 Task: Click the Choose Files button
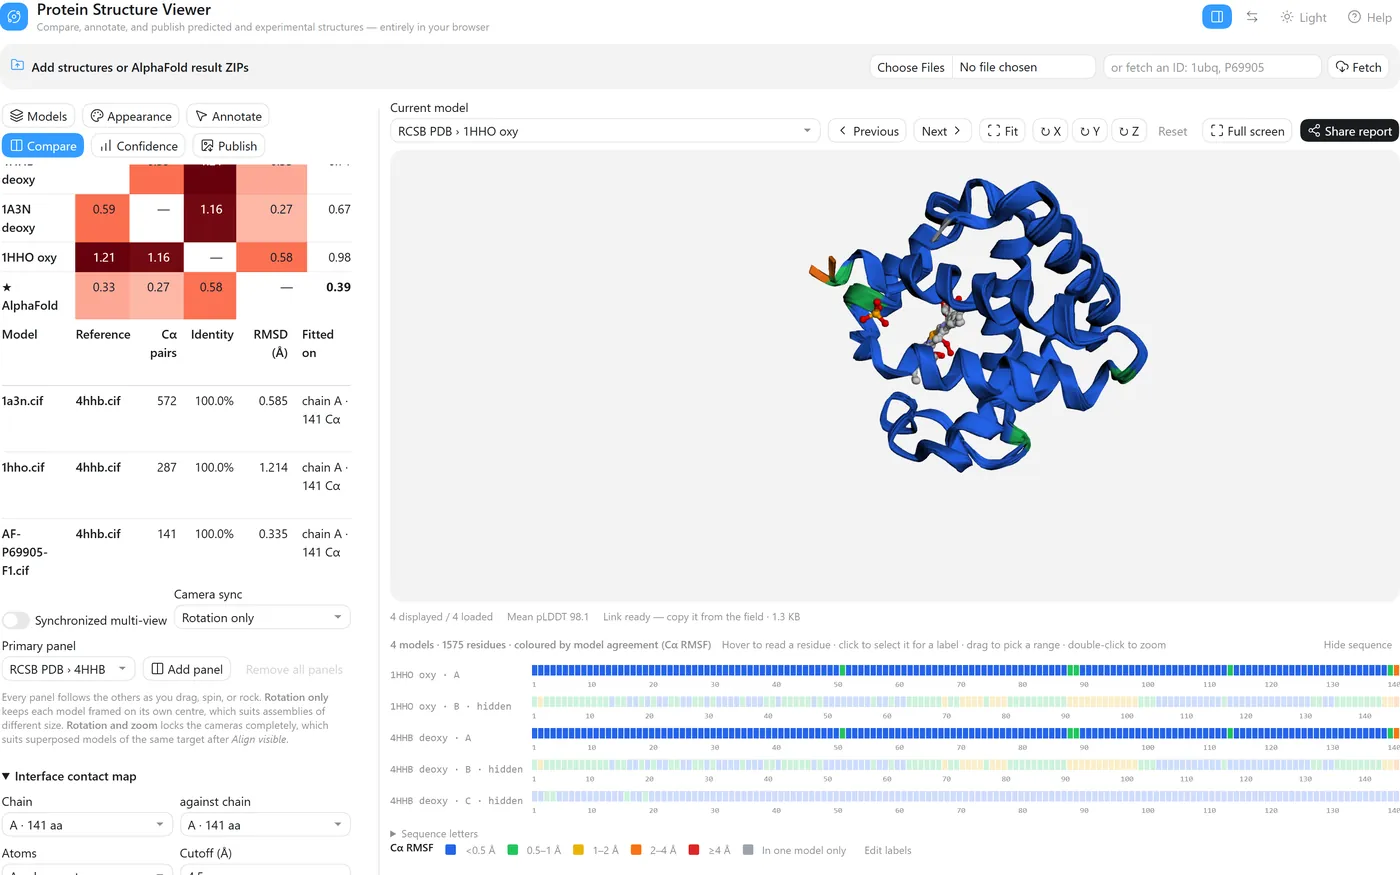tap(910, 67)
